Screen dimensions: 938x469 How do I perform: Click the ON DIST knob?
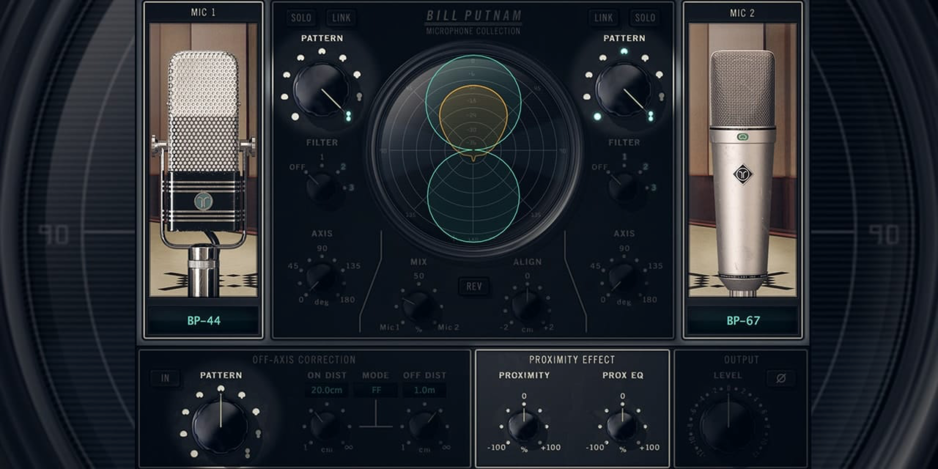[x=326, y=426]
